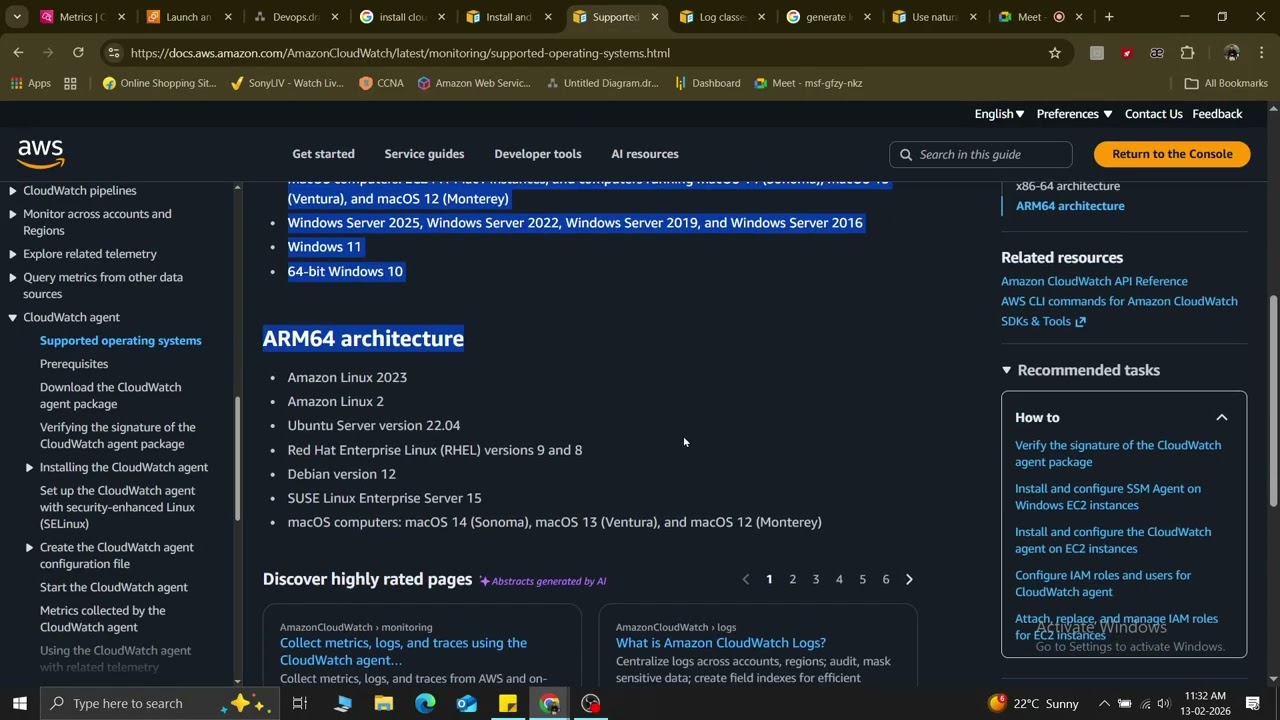This screenshot has width=1280, height=720.
Task: Open the SonyLIV bookmark
Action: point(287,83)
